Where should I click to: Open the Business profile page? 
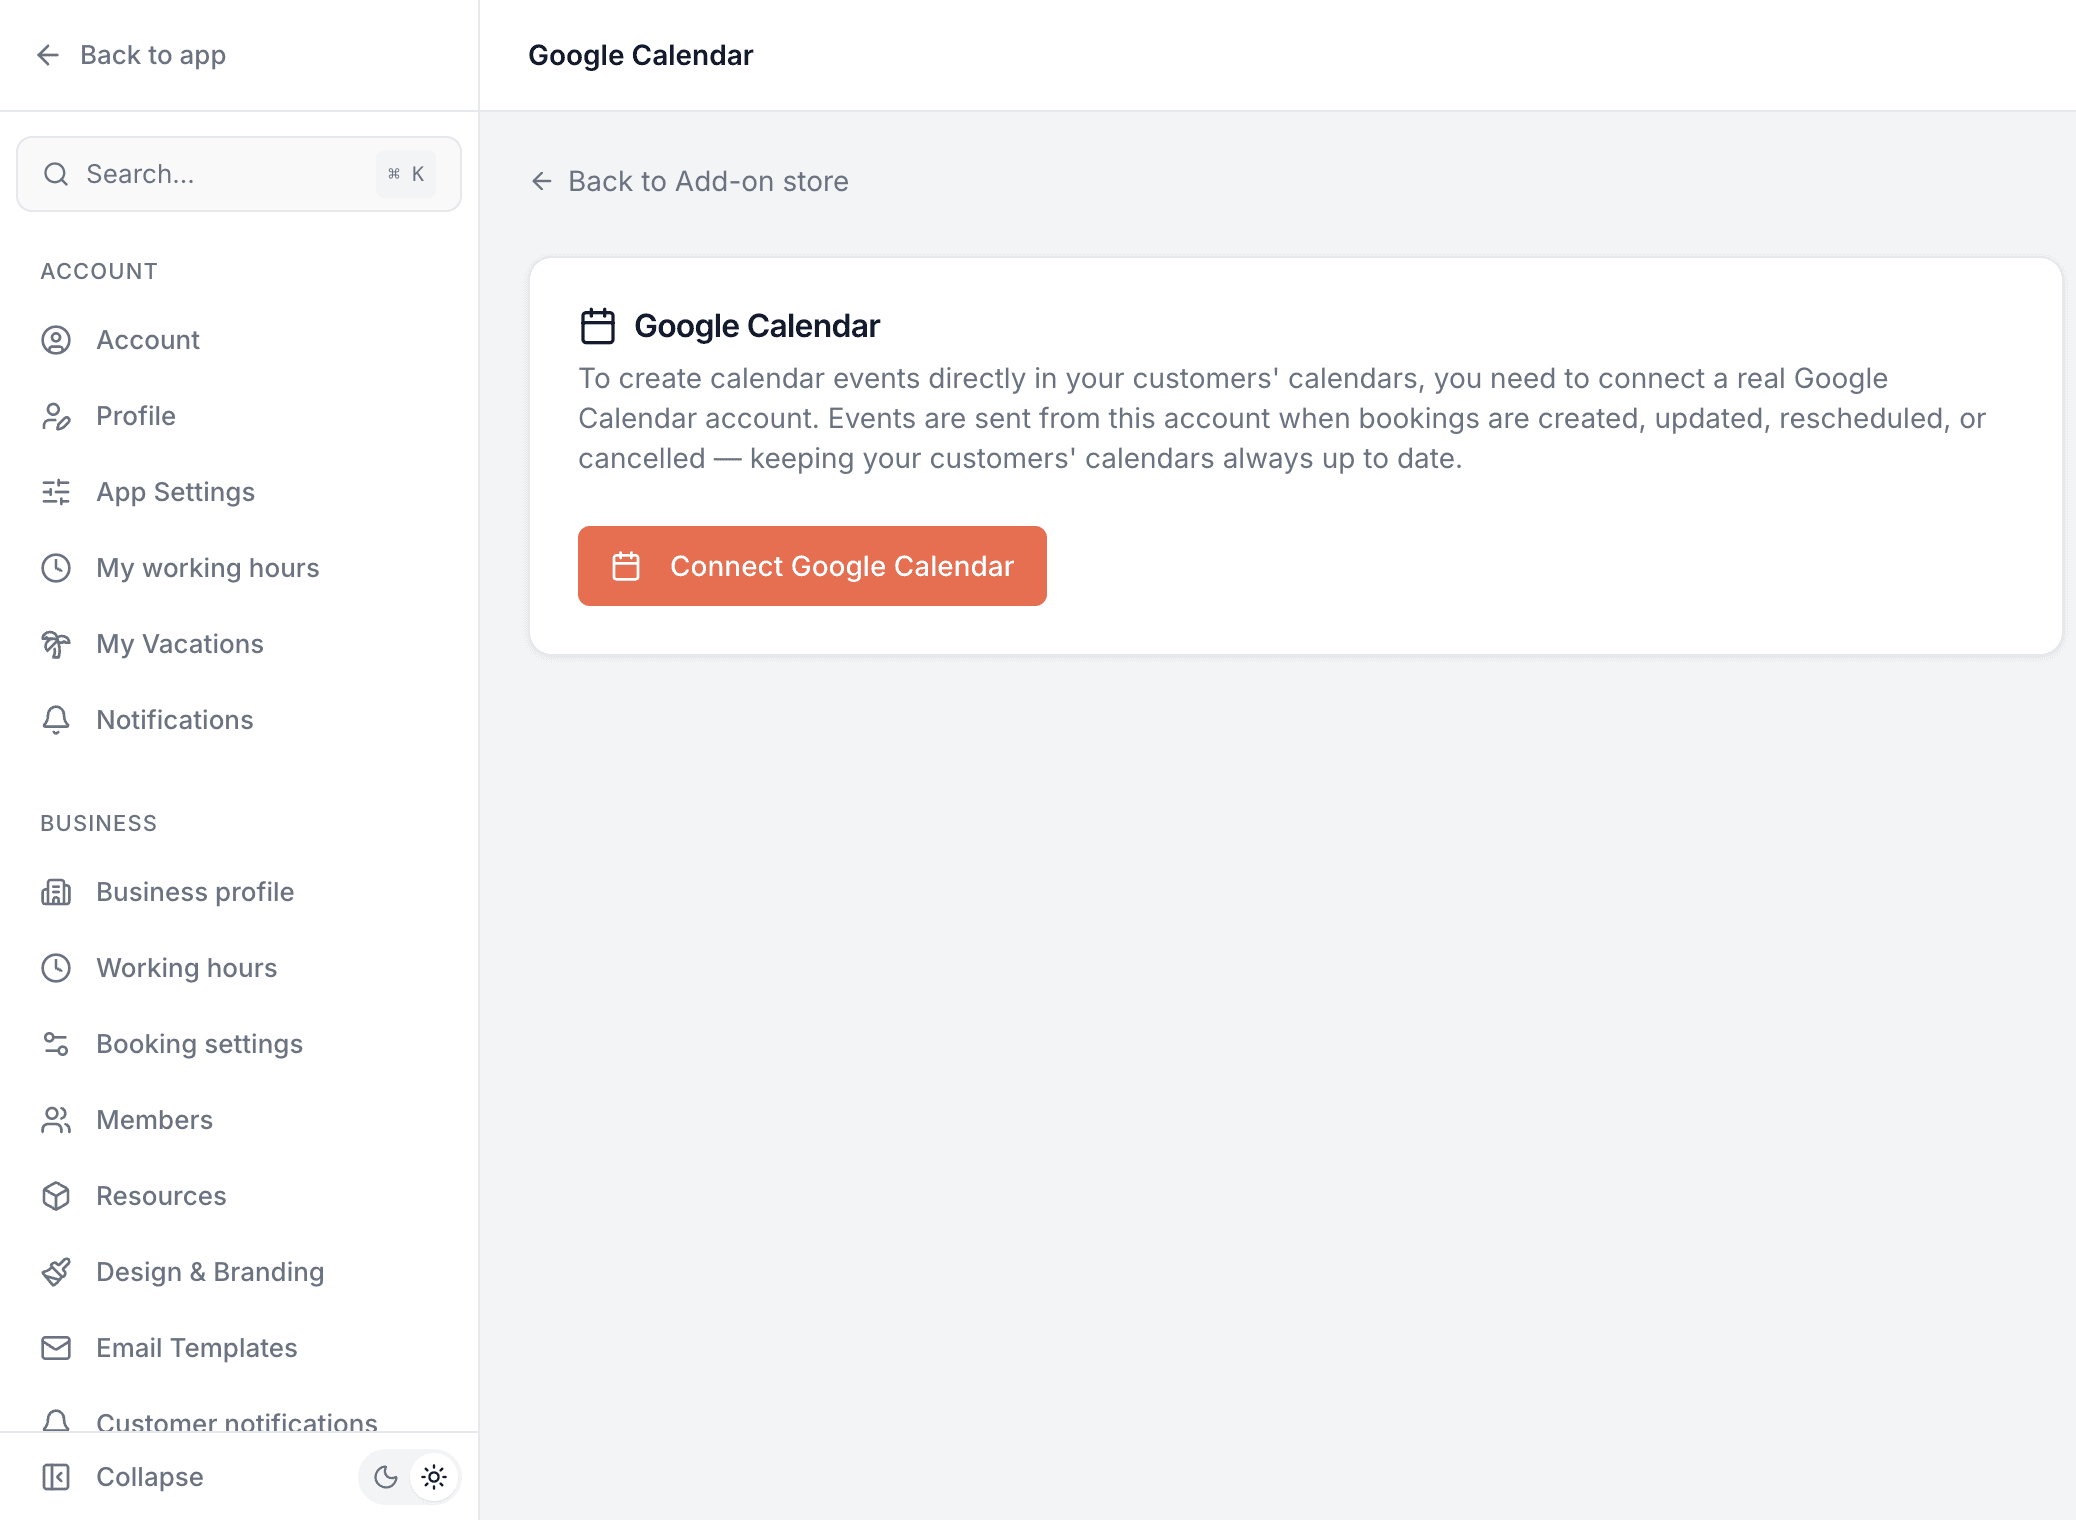[x=239, y=892]
